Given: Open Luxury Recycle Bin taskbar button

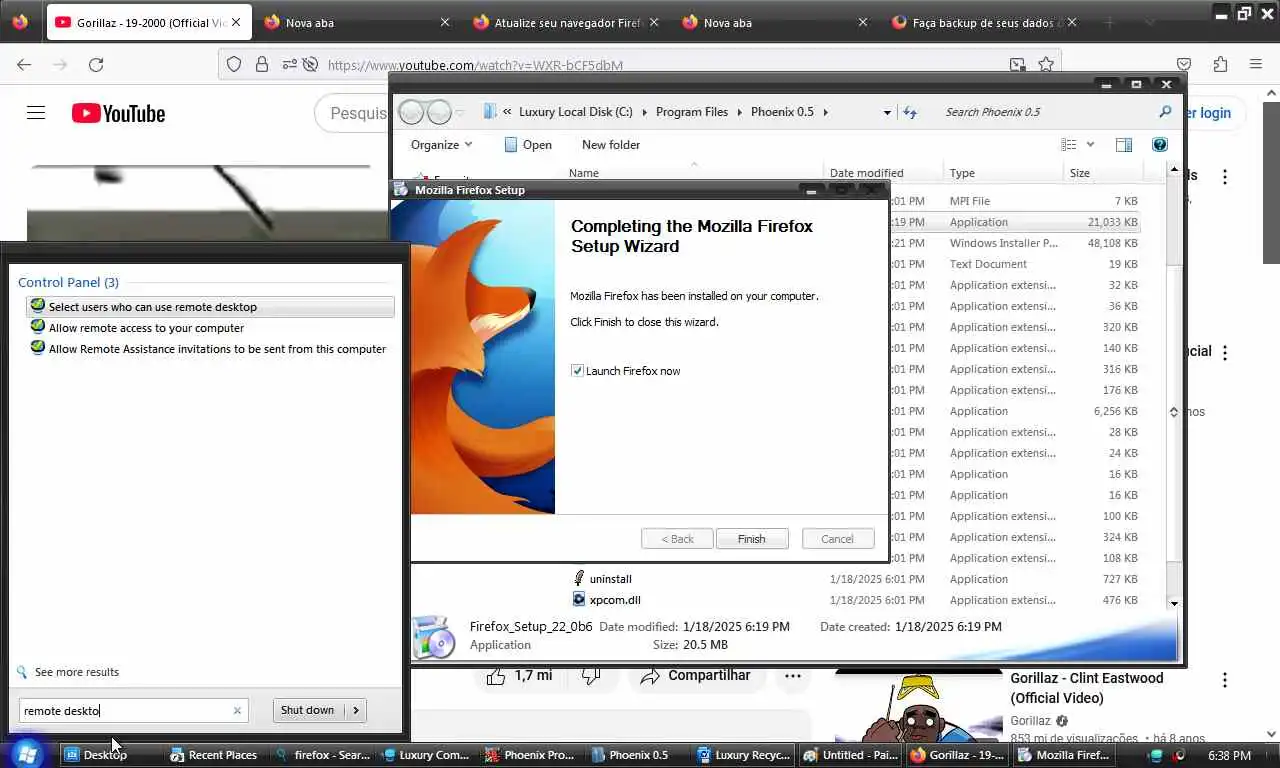Looking at the screenshot, I should pyautogui.click(x=744, y=755).
